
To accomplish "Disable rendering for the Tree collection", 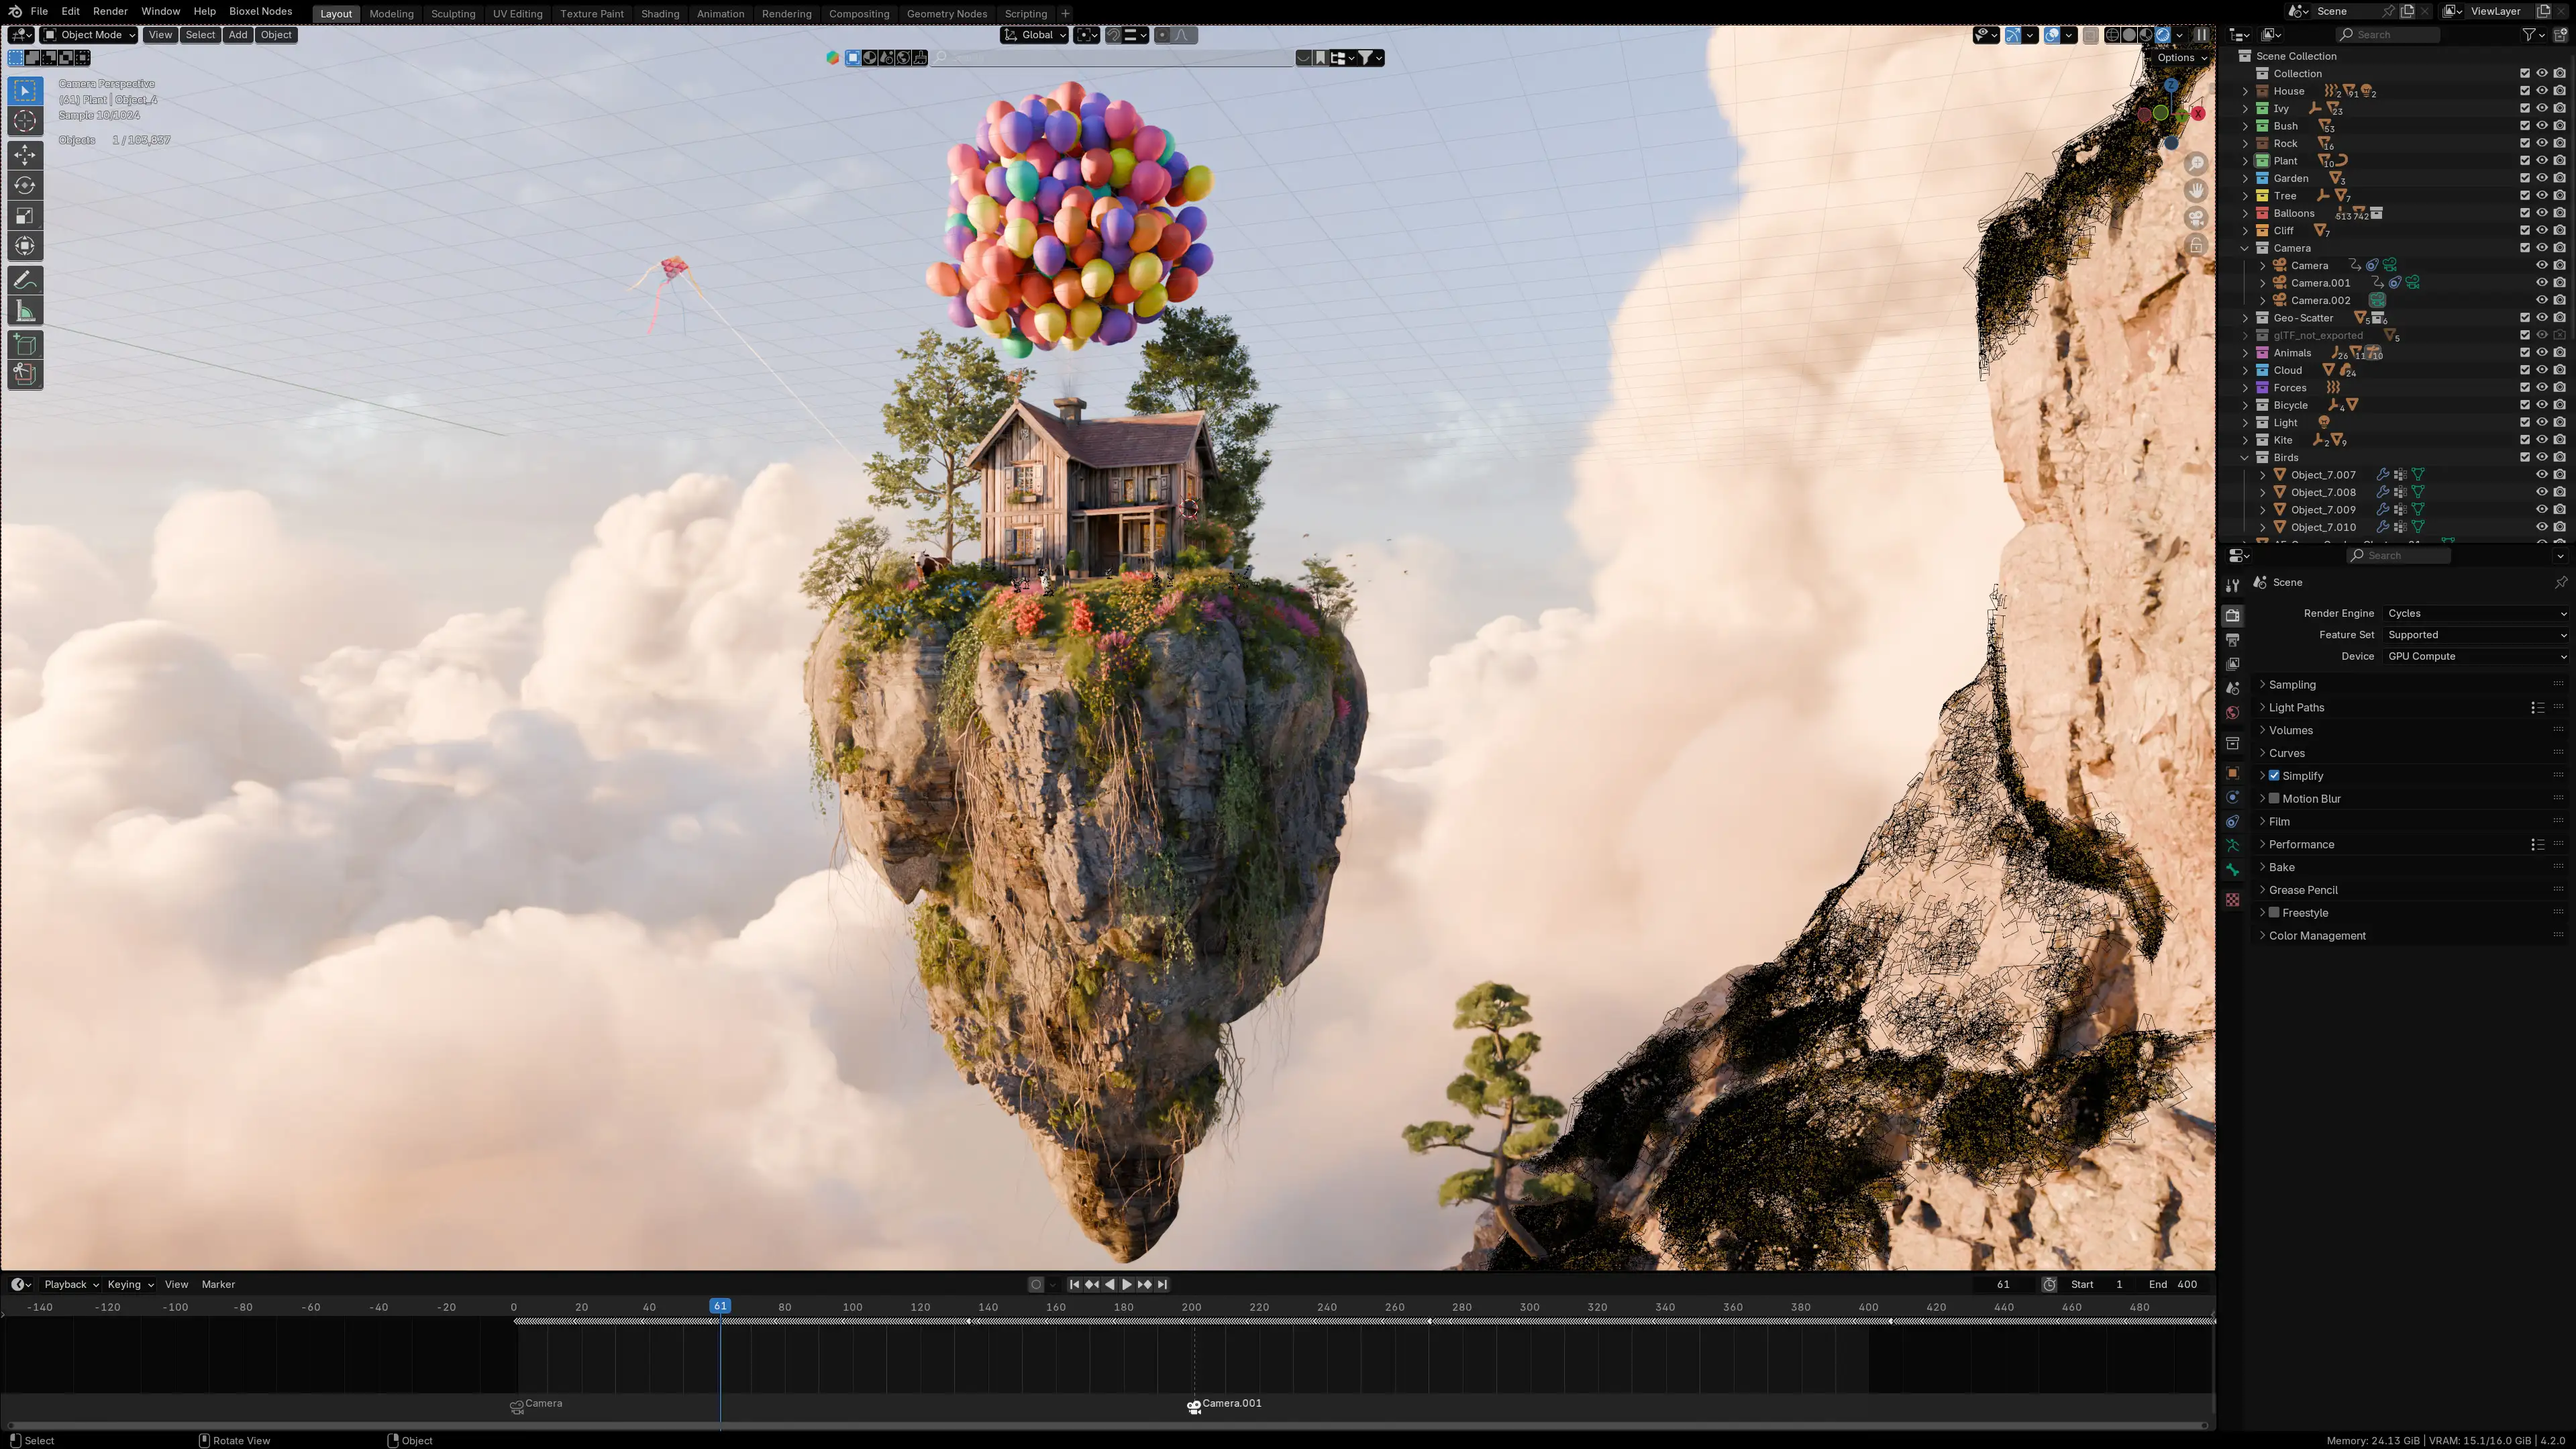I will click(x=2560, y=196).
